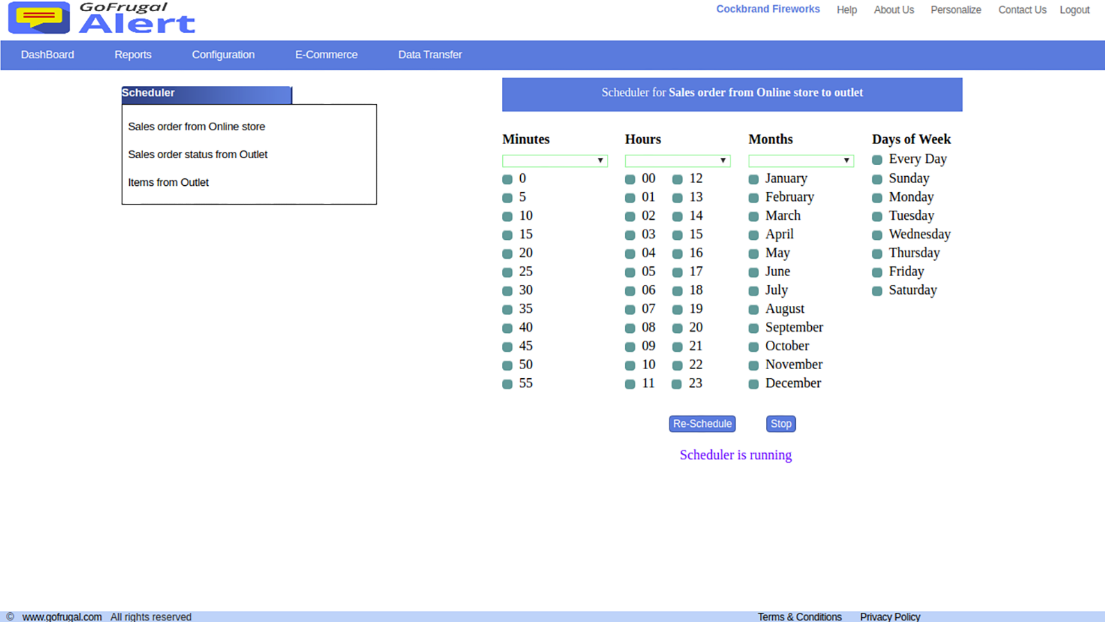Image resolution: width=1105 pixels, height=622 pixels.
Task: Open Sales order status from Outlet scheduler
Action: coord(198,155)
